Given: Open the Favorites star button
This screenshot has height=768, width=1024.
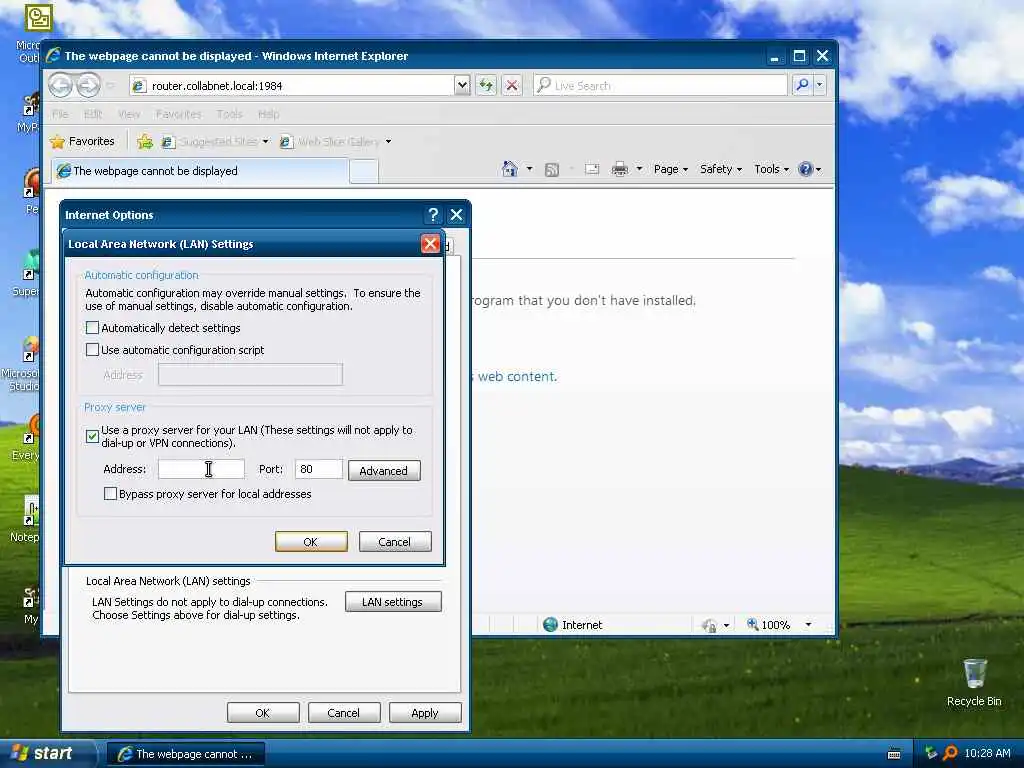Looking at the screenshot, I should point(82,141).
